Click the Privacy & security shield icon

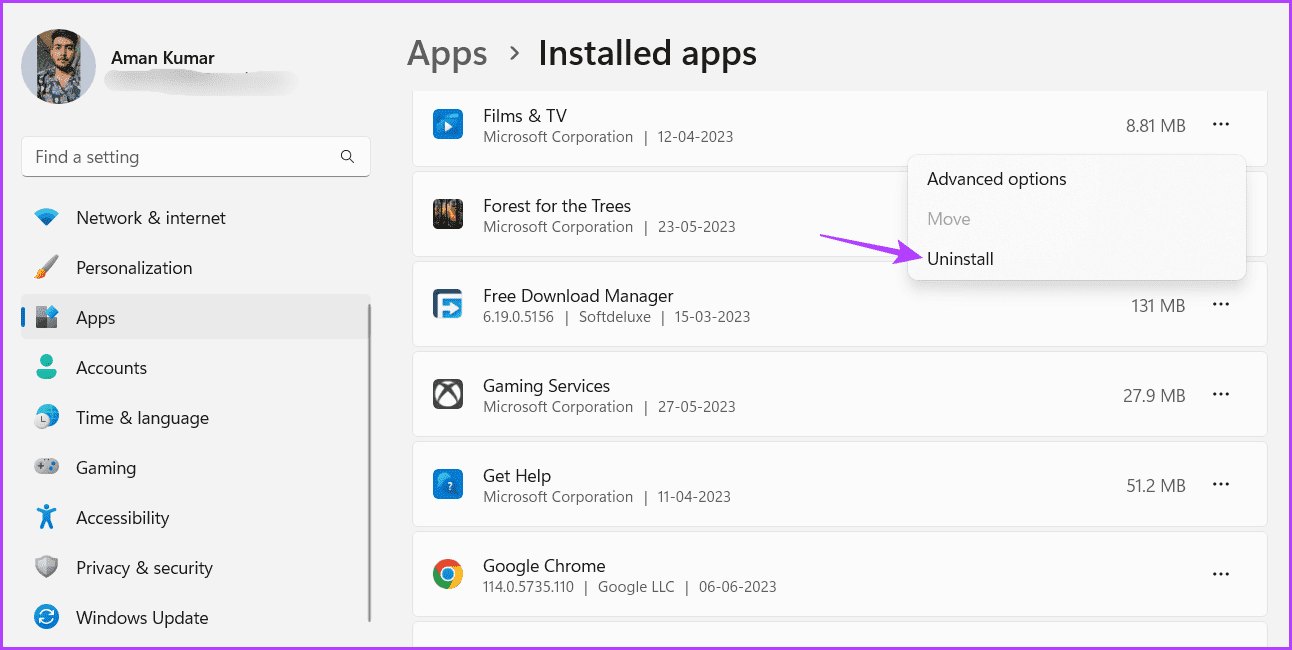(x=46, y=567)
